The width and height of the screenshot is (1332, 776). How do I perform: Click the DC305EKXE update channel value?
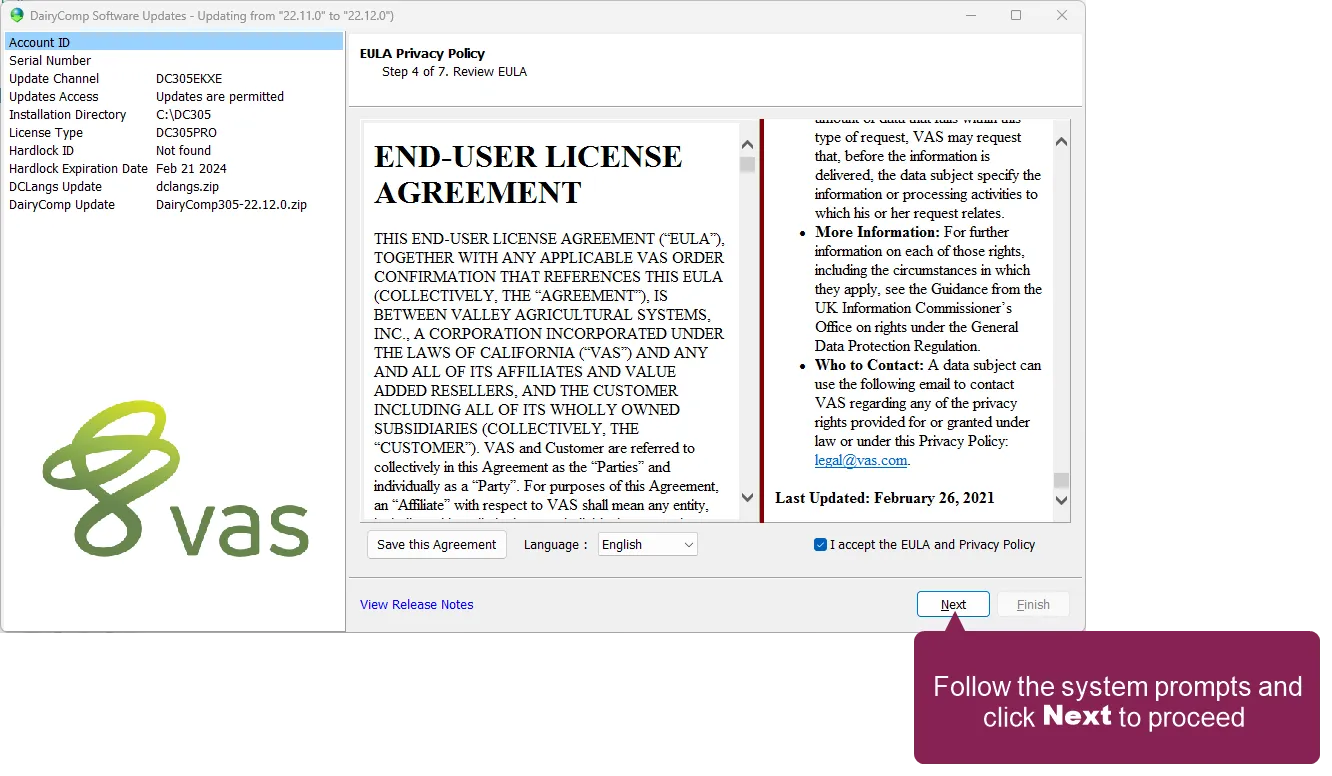189,79
